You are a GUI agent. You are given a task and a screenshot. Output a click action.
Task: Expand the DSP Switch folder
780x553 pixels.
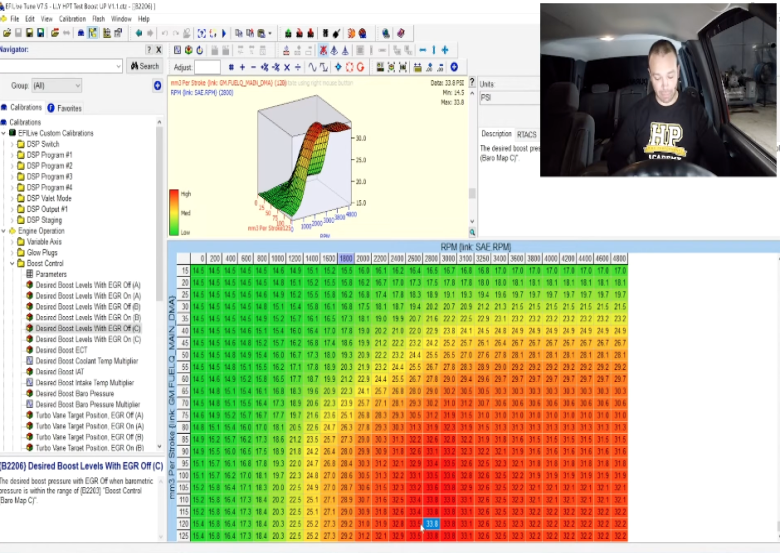pos(12,144)
